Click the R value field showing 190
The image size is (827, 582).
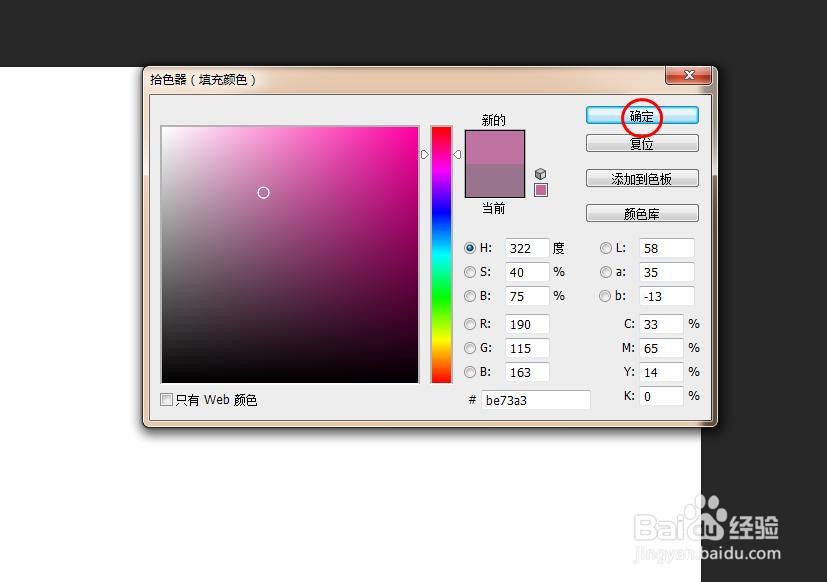pos(527,324)
